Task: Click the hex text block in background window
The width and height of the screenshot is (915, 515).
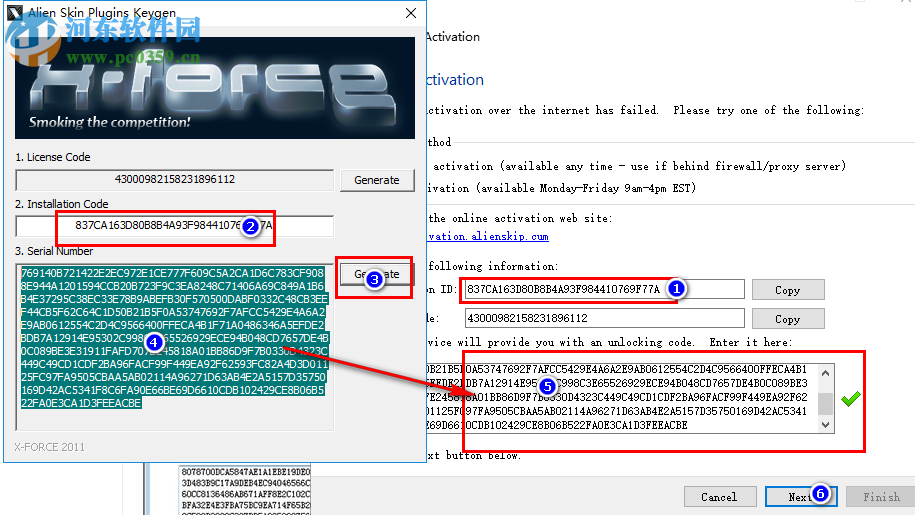Action: coord(246,489)
